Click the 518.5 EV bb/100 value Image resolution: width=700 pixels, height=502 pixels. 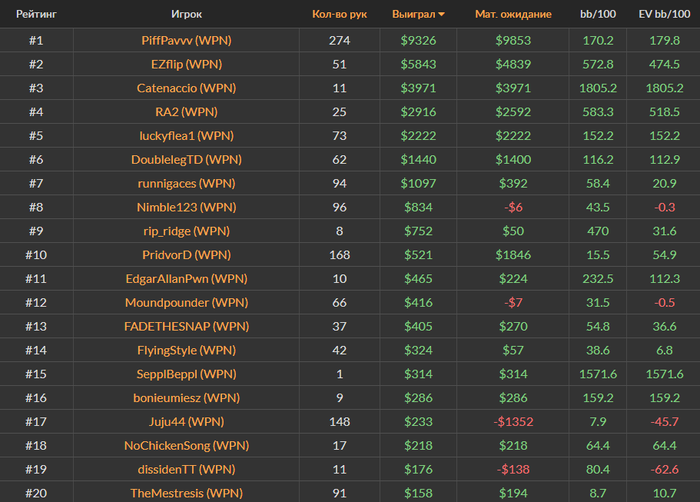pyautogui.click(x=664, y=112)
